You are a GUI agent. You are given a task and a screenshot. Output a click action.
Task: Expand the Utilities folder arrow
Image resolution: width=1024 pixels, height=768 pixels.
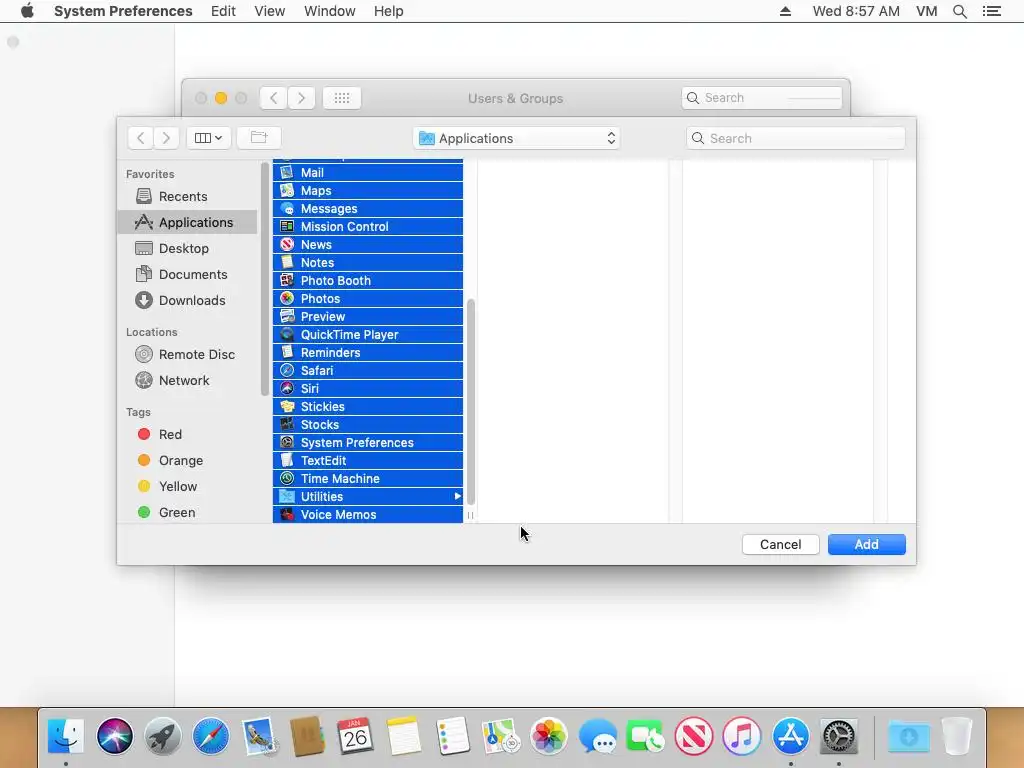[x=457, y=496]
